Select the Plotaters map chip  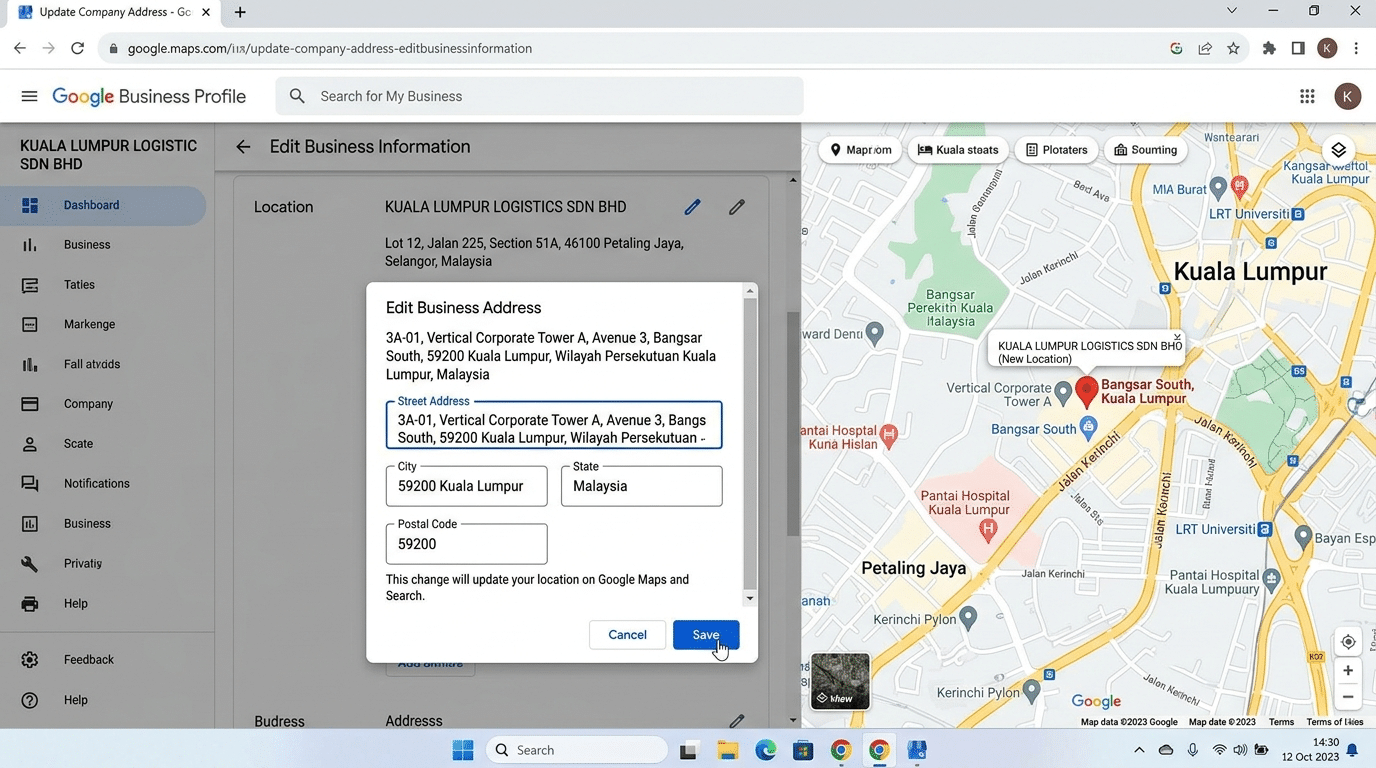pos(1057,150)
